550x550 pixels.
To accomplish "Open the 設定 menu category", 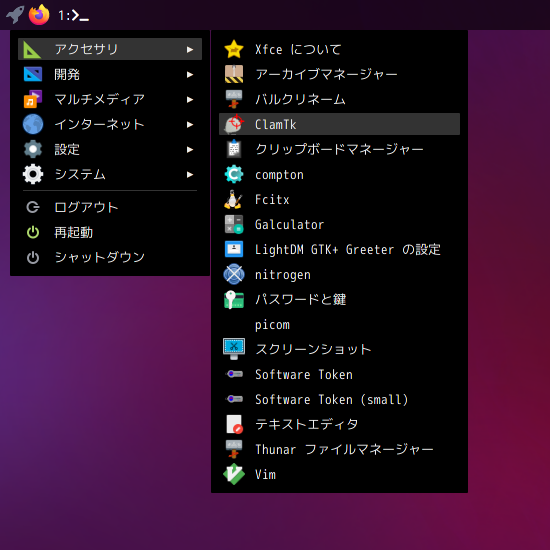I will pyautogui.click(x=110, y=149).
